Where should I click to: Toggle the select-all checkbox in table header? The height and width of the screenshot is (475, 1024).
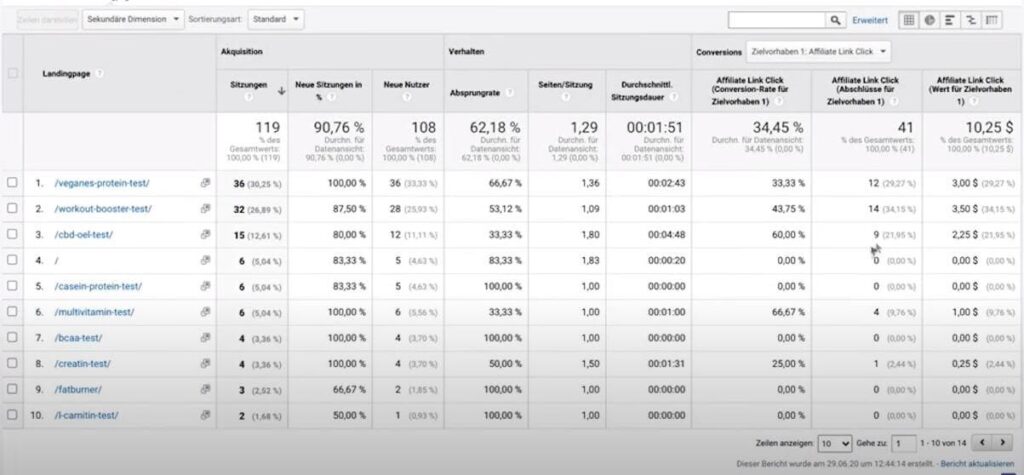pyautogui.click(x=12, y=73)
